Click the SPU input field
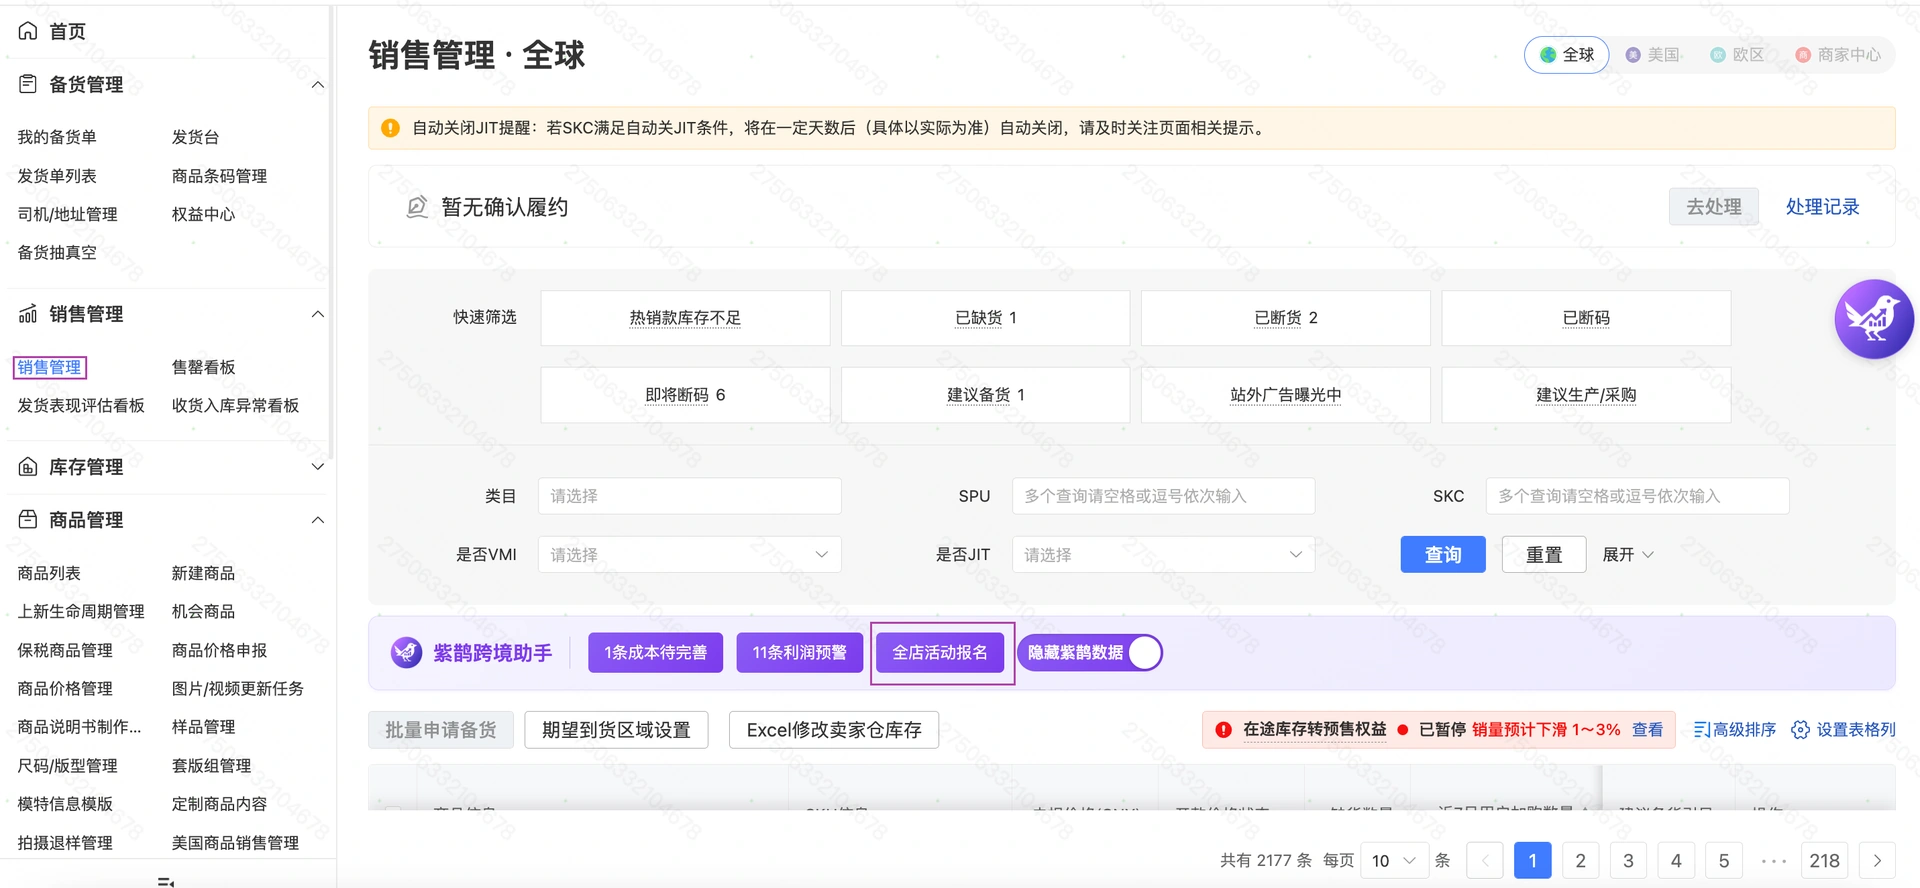Image resolution: width=1920 pixels, height=888 pixels. pos(1163,496)
